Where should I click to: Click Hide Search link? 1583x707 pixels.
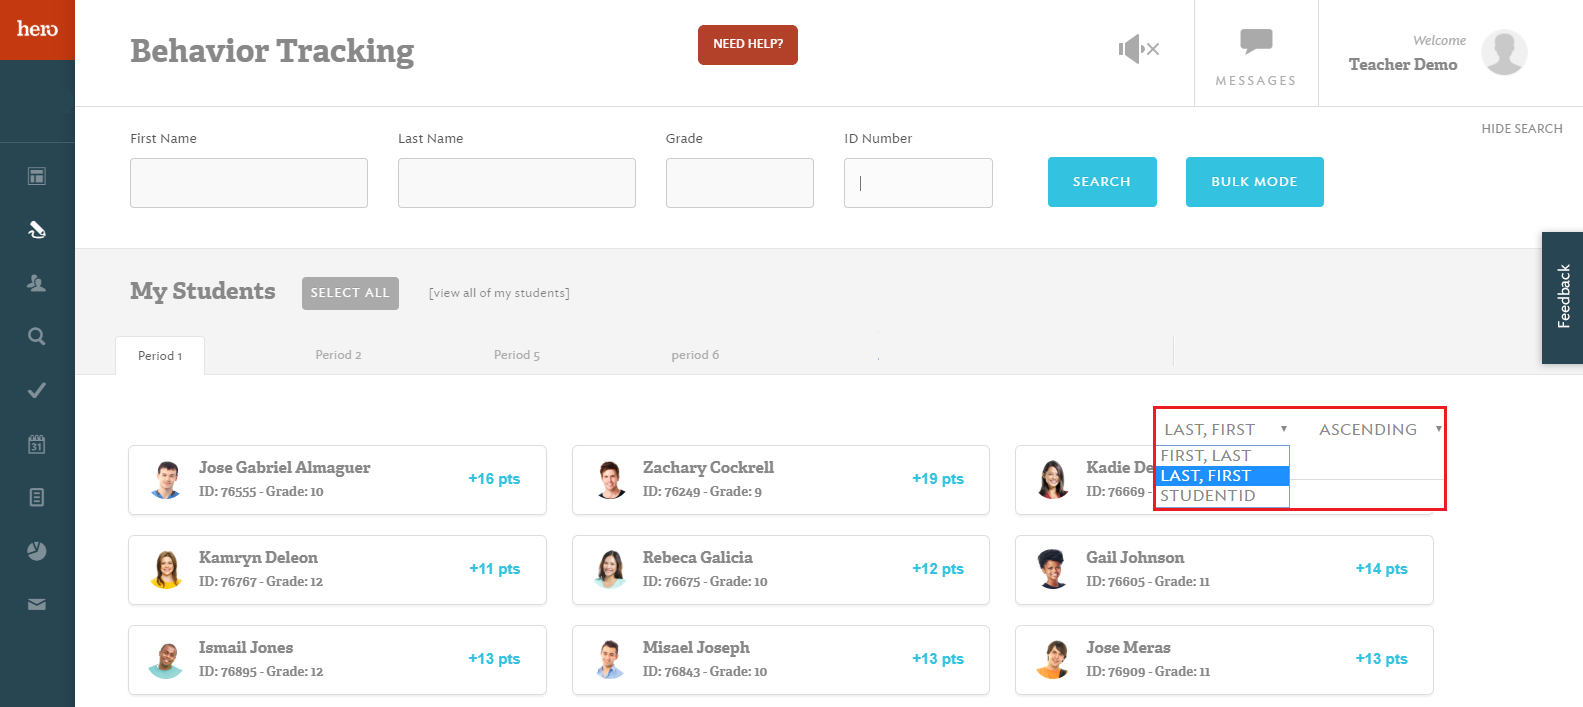point(1521,129)
